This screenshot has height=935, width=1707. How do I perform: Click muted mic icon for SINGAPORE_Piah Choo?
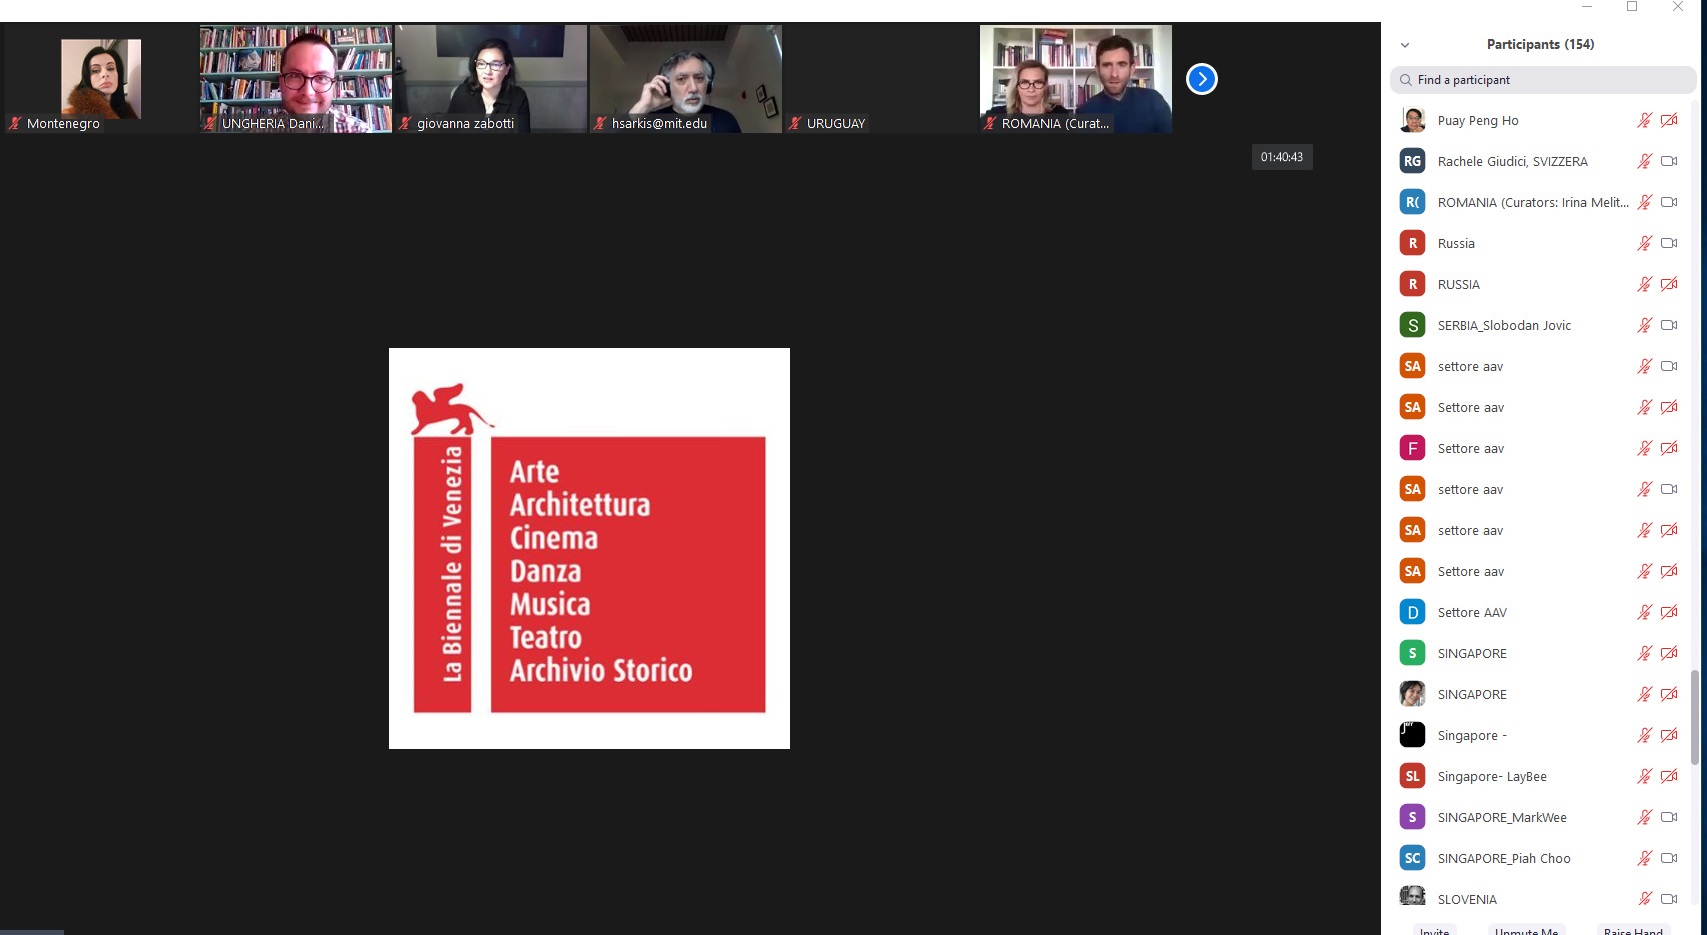[1644, 858]
